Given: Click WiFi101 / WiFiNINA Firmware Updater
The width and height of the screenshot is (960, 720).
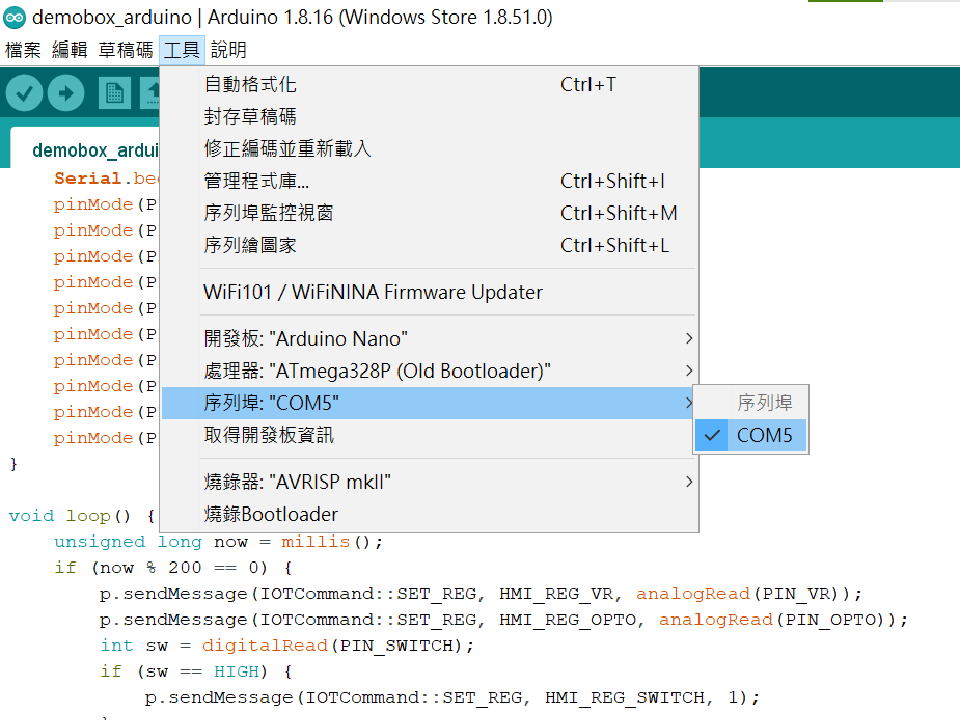Looking at the screenshot, I should tap(373, 293).
